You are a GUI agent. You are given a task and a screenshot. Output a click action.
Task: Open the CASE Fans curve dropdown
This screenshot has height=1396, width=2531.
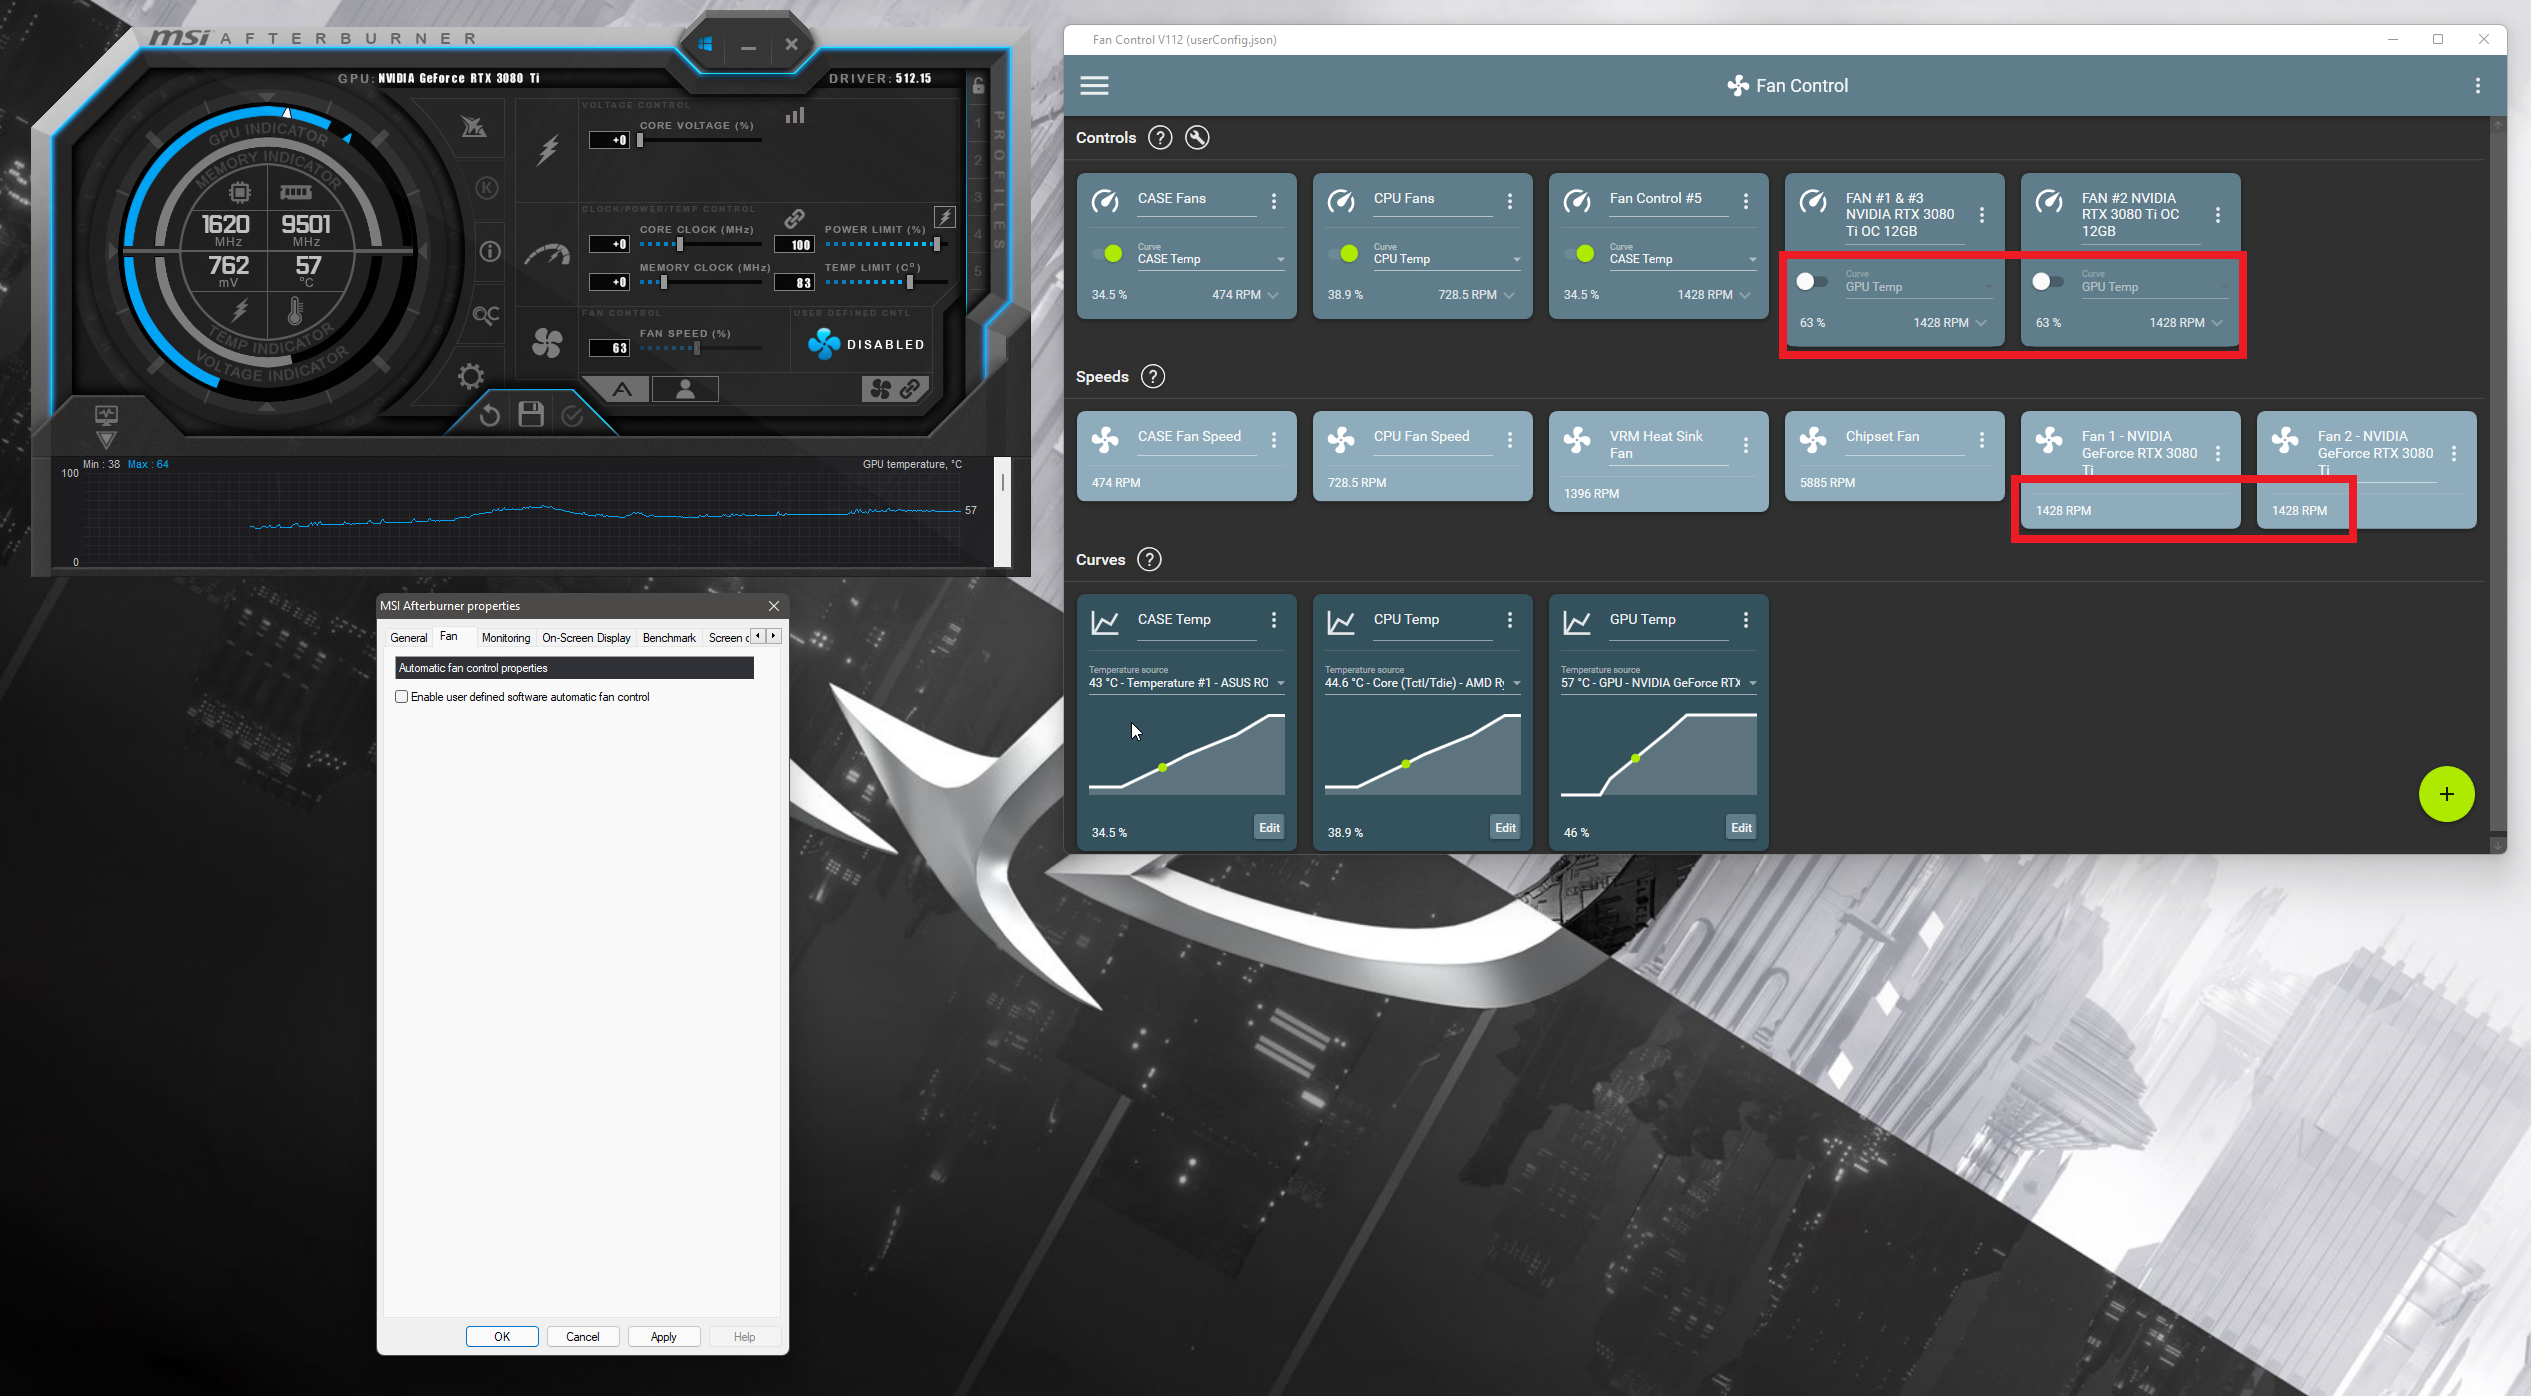[x=1280, y=260]
